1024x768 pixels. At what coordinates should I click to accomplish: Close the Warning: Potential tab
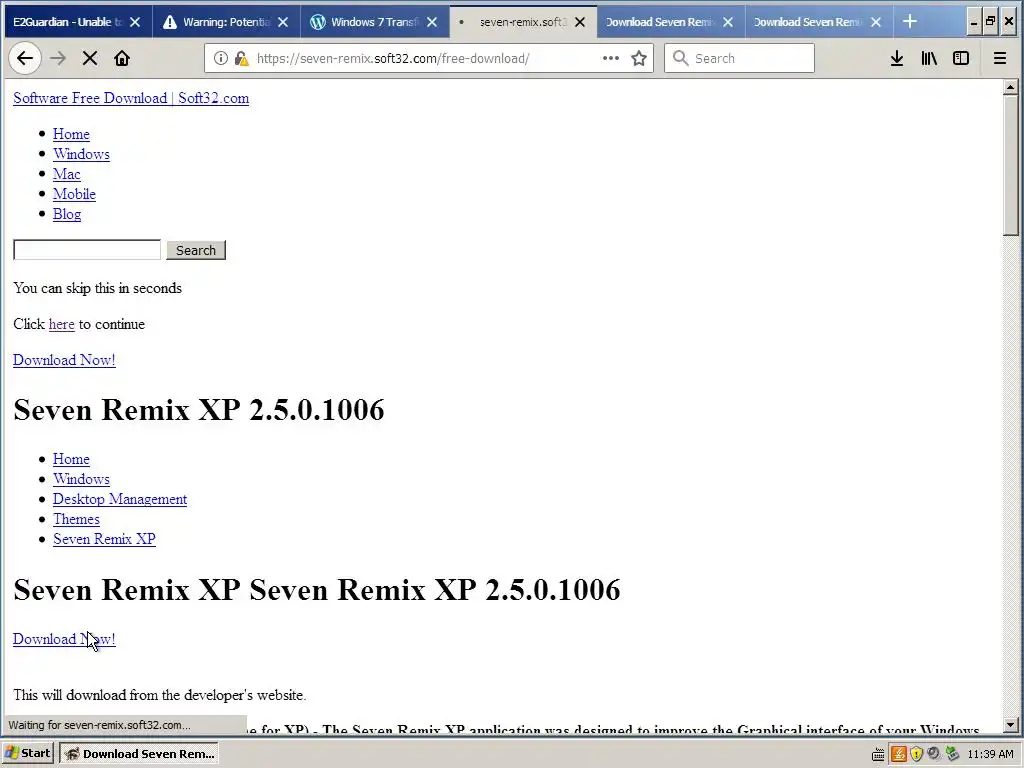coord(283,22)
